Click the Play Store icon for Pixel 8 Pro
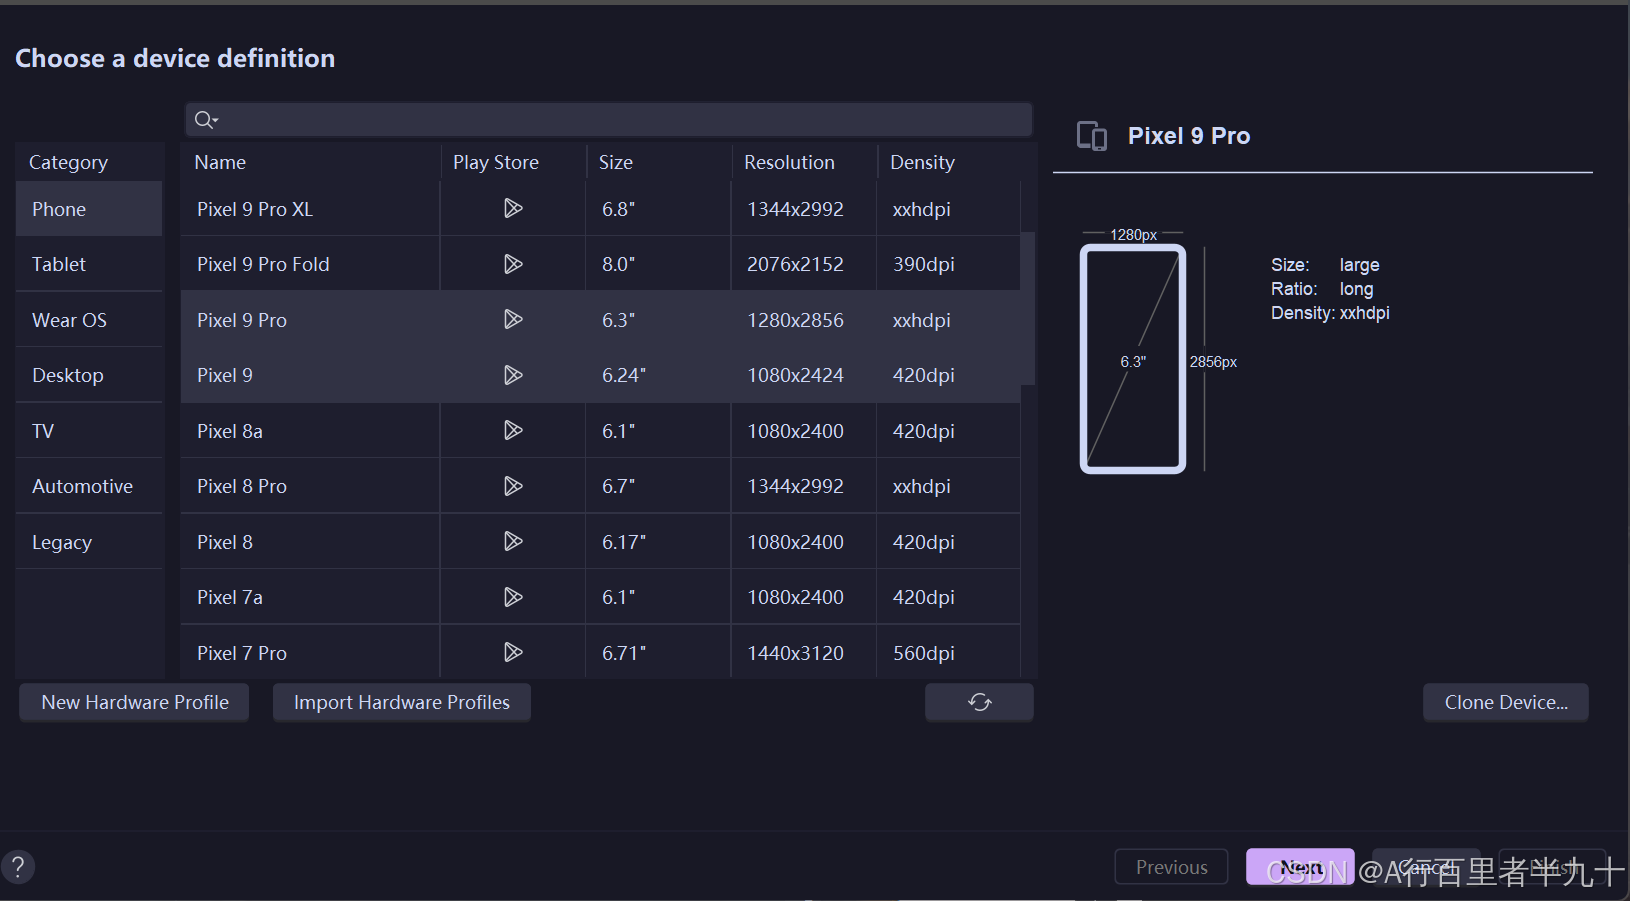This screenshot has width=1630, height=901. [x=513, y=486]
